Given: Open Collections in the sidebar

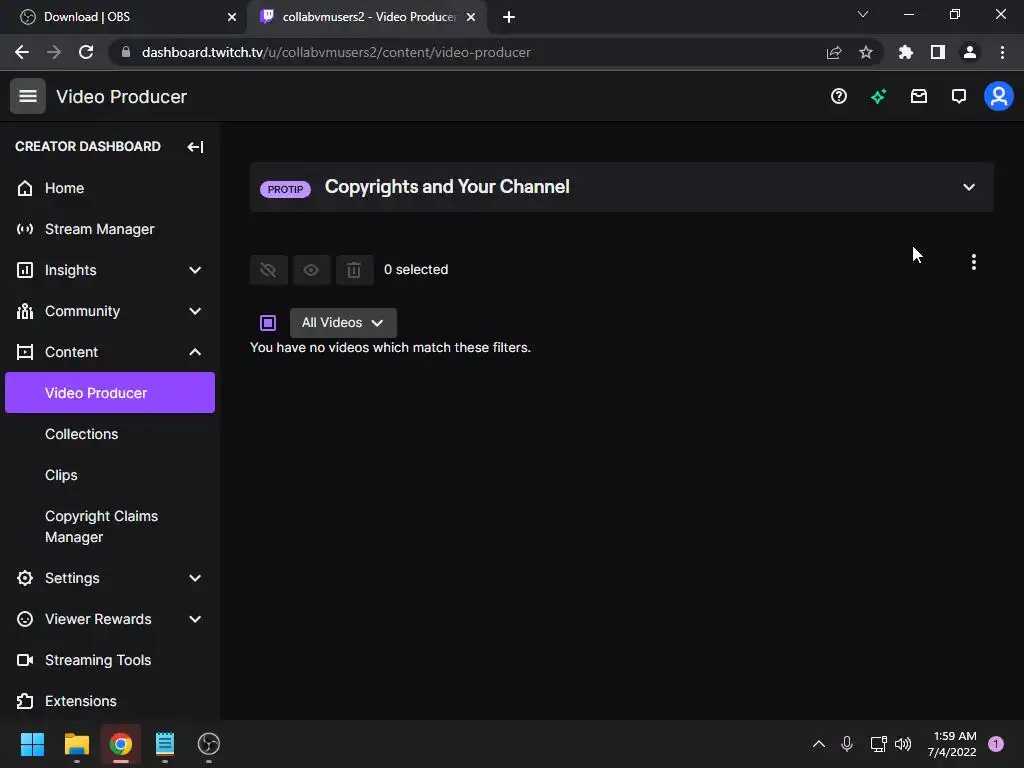Looking at the screenshot, I should pyautogui.click(x=82, y=434).
